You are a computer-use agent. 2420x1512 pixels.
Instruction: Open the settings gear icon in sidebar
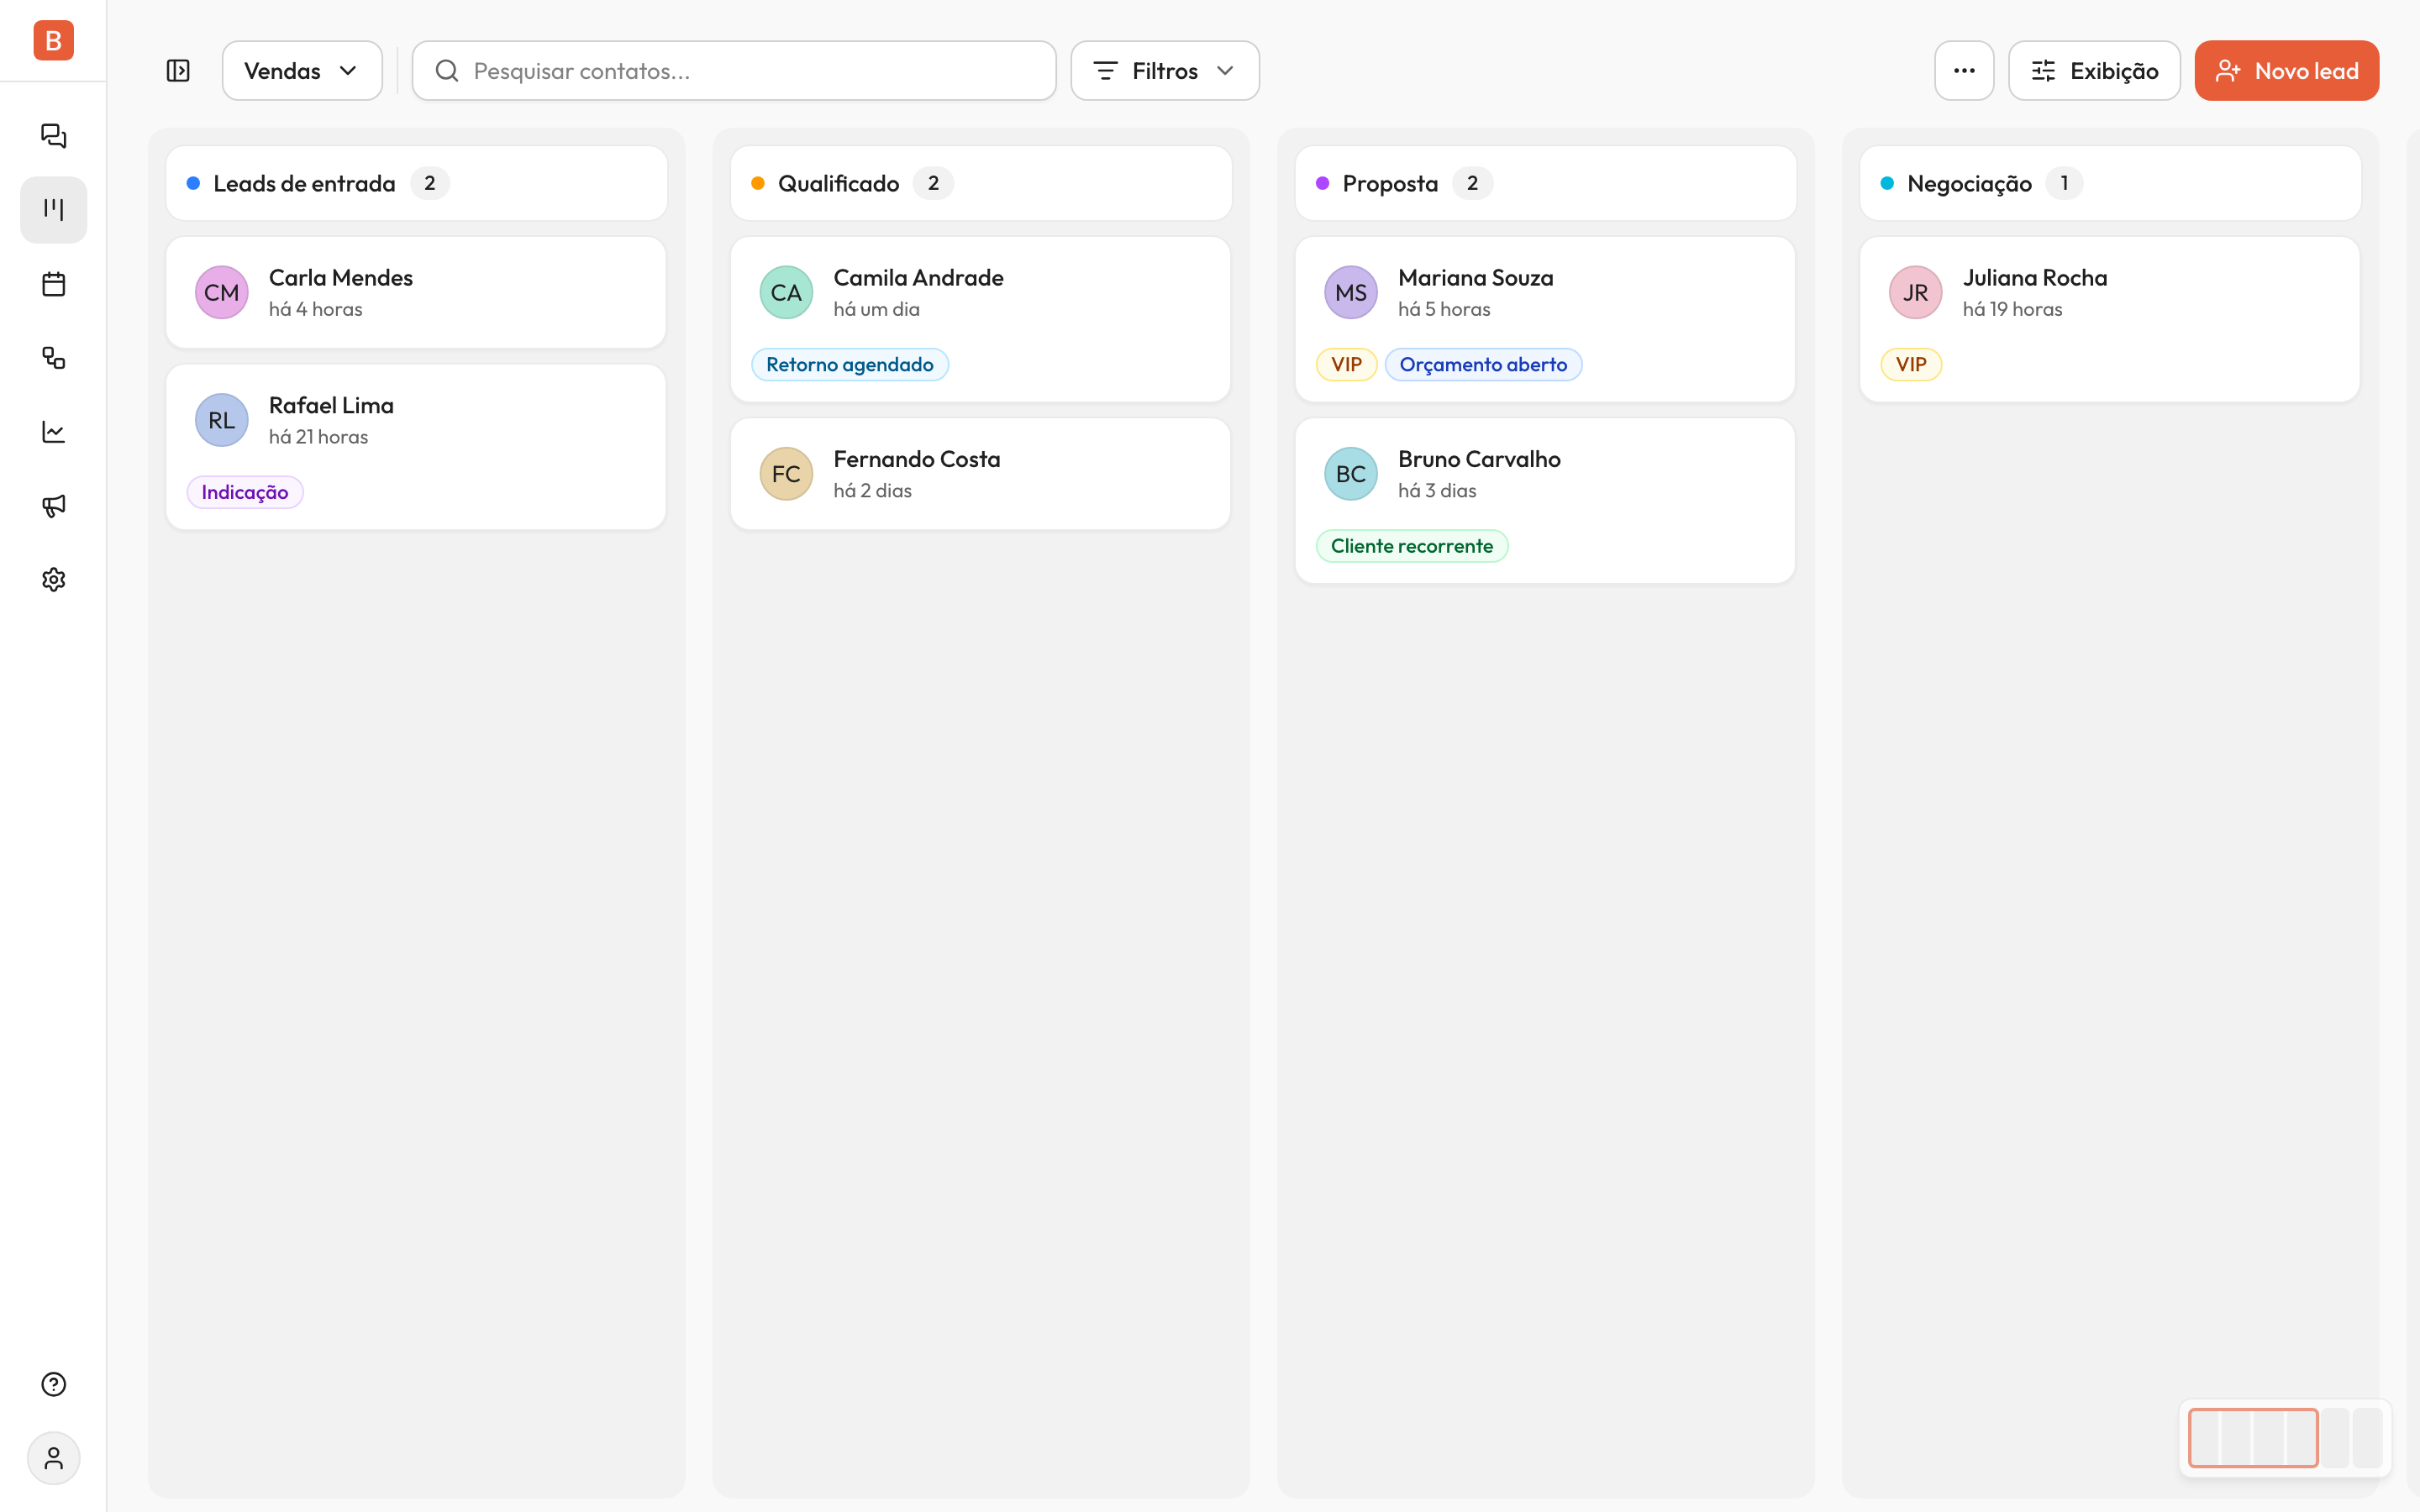(53, 580)
